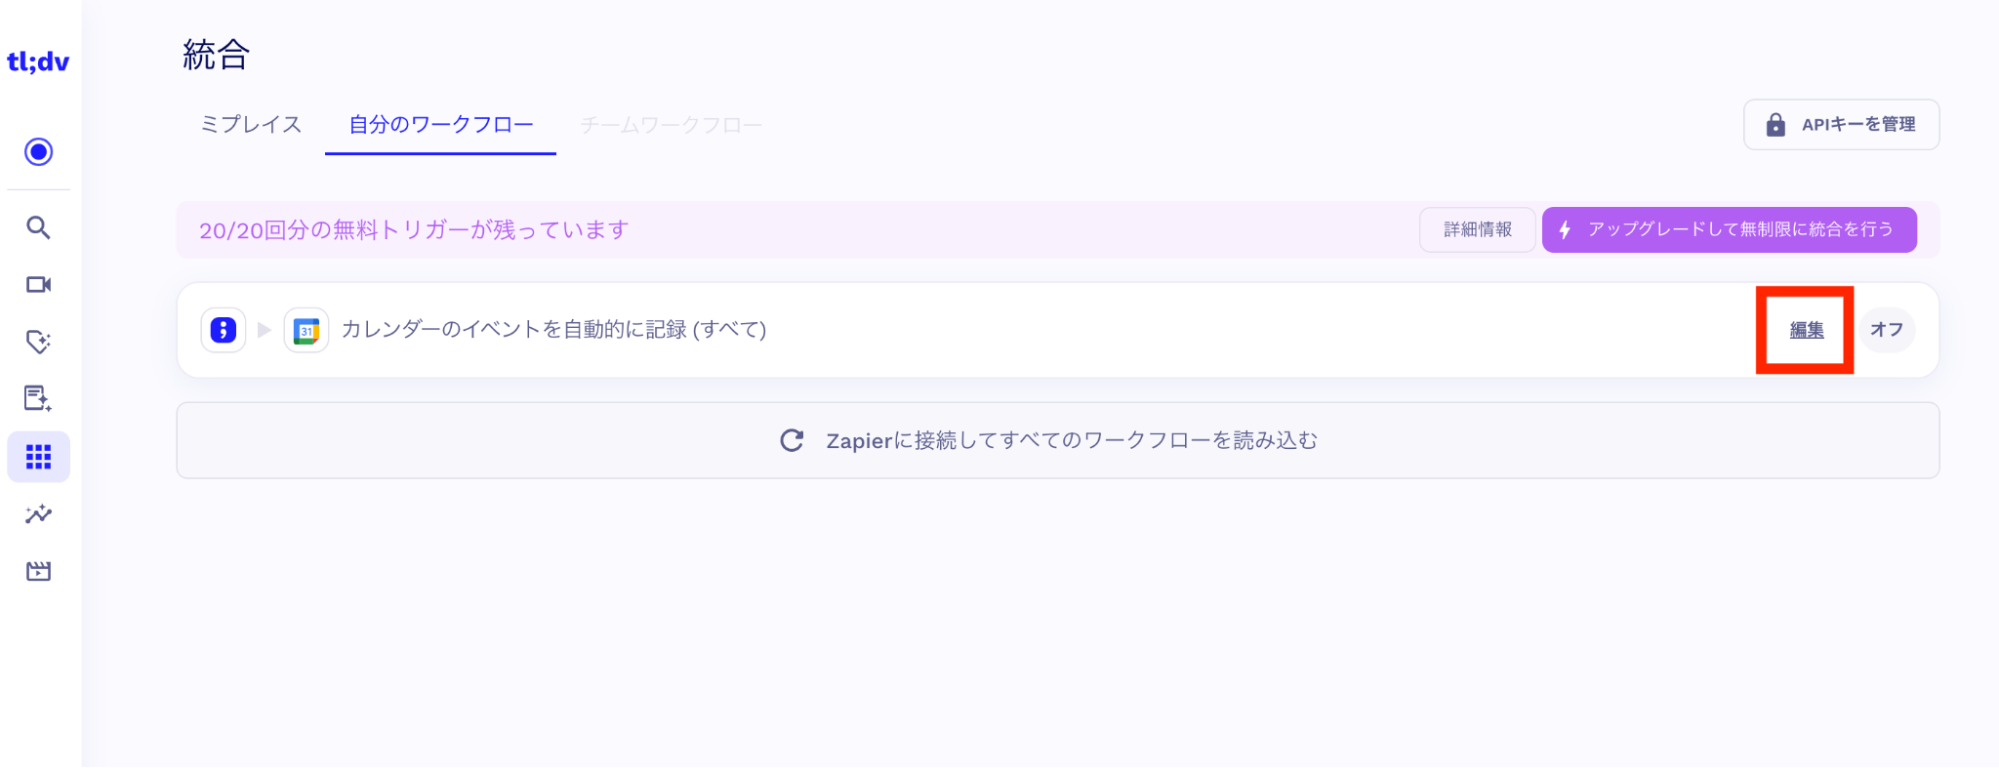The width and height of the screenshot is (1999, 768).
Task: Open the video camera meetings icon
Action: [38, 285]
